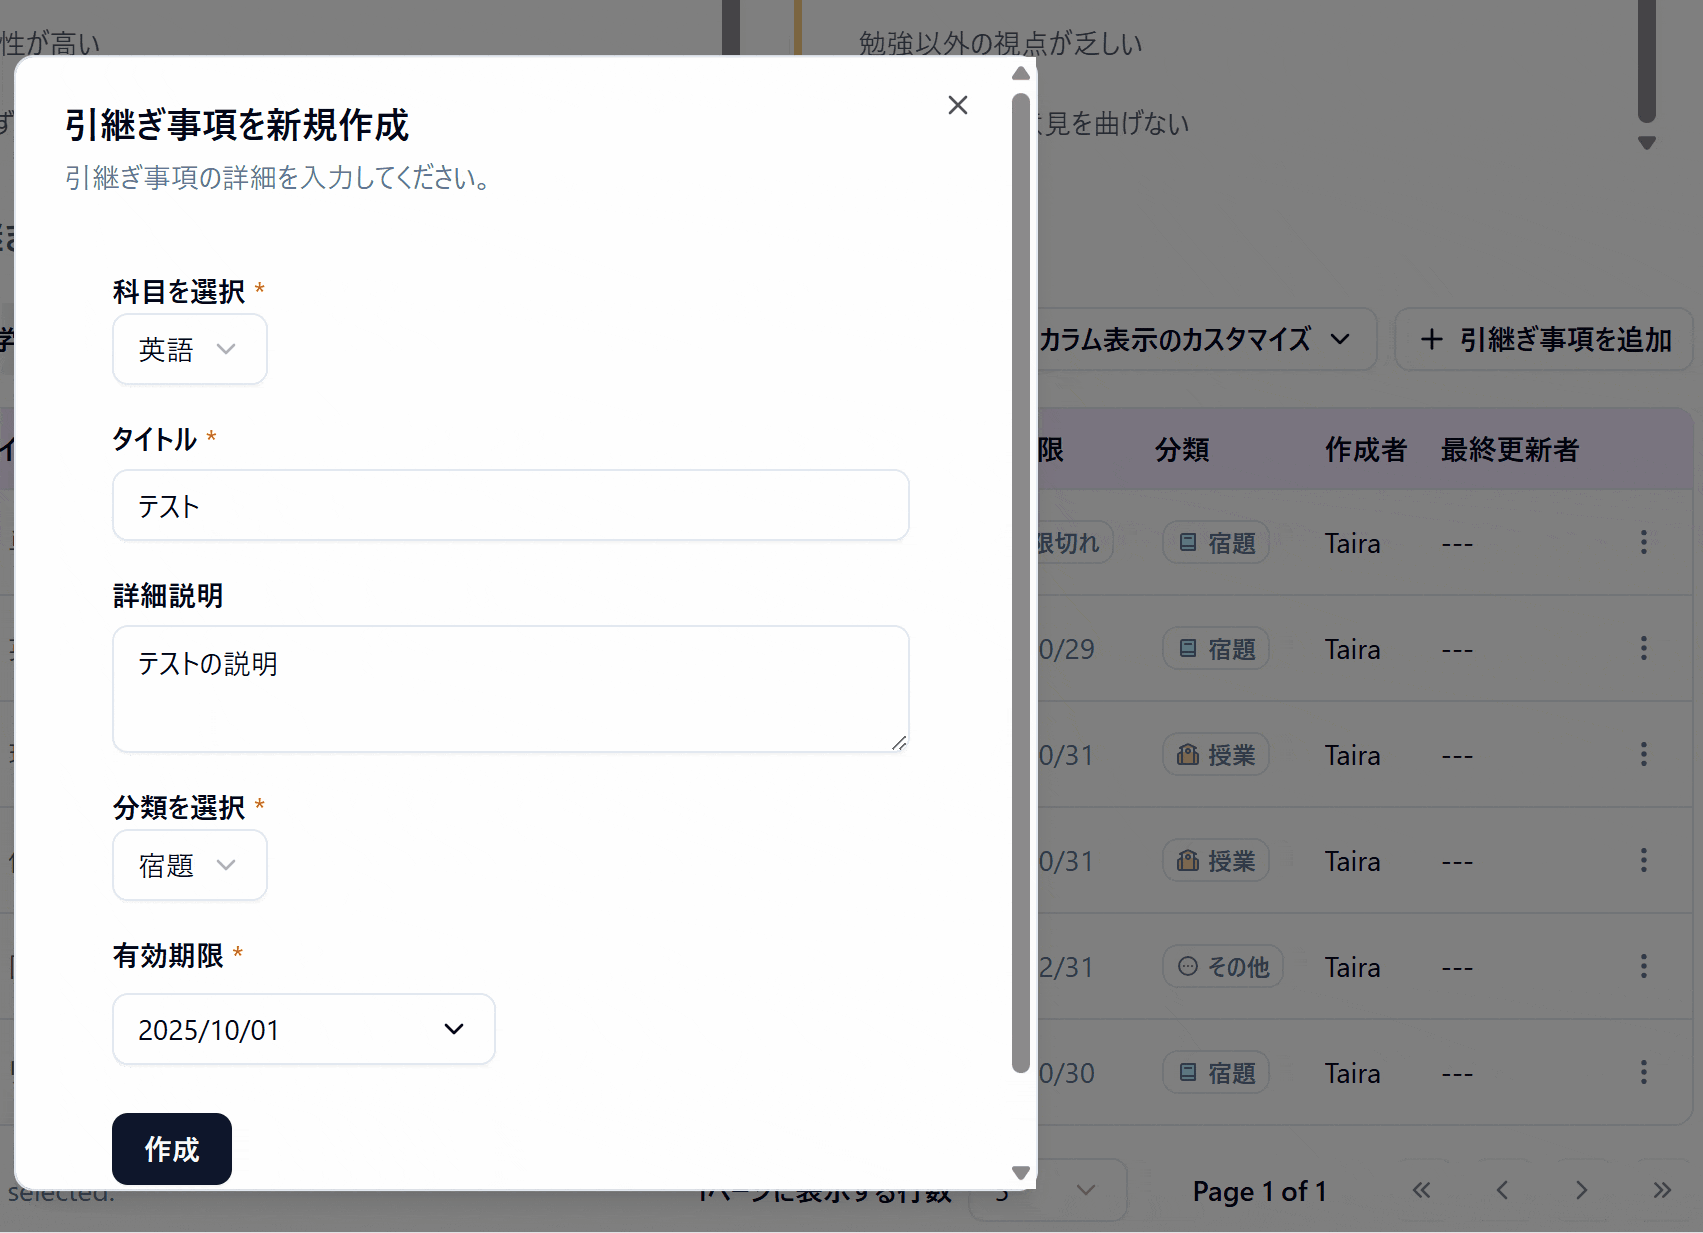
Task: Click the 作成 submit button
Action: coord(172,1149)
